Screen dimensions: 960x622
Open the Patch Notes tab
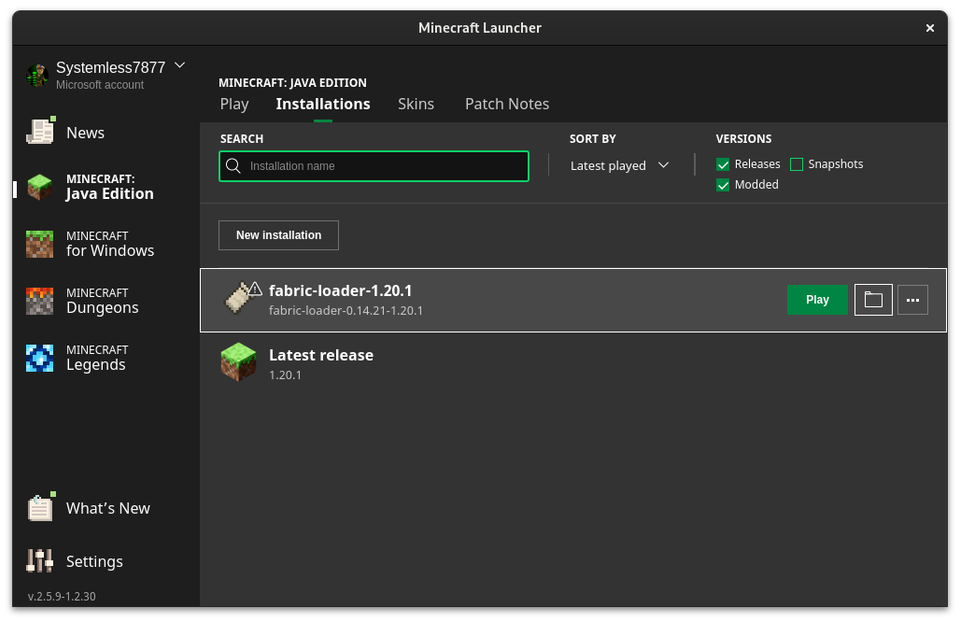506,103
